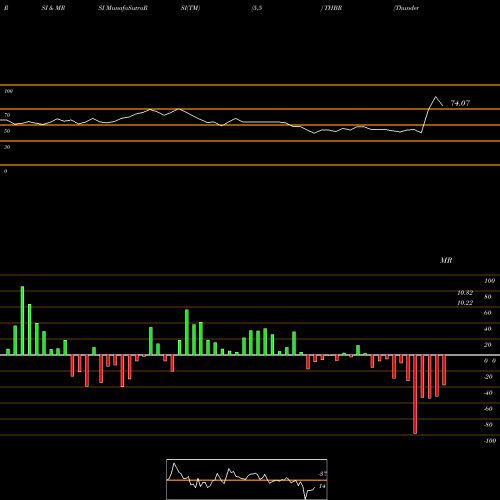The image size is (500, 500).
Task: Click the 10.22 value next to MR axis
Action: tap(465, 303)
